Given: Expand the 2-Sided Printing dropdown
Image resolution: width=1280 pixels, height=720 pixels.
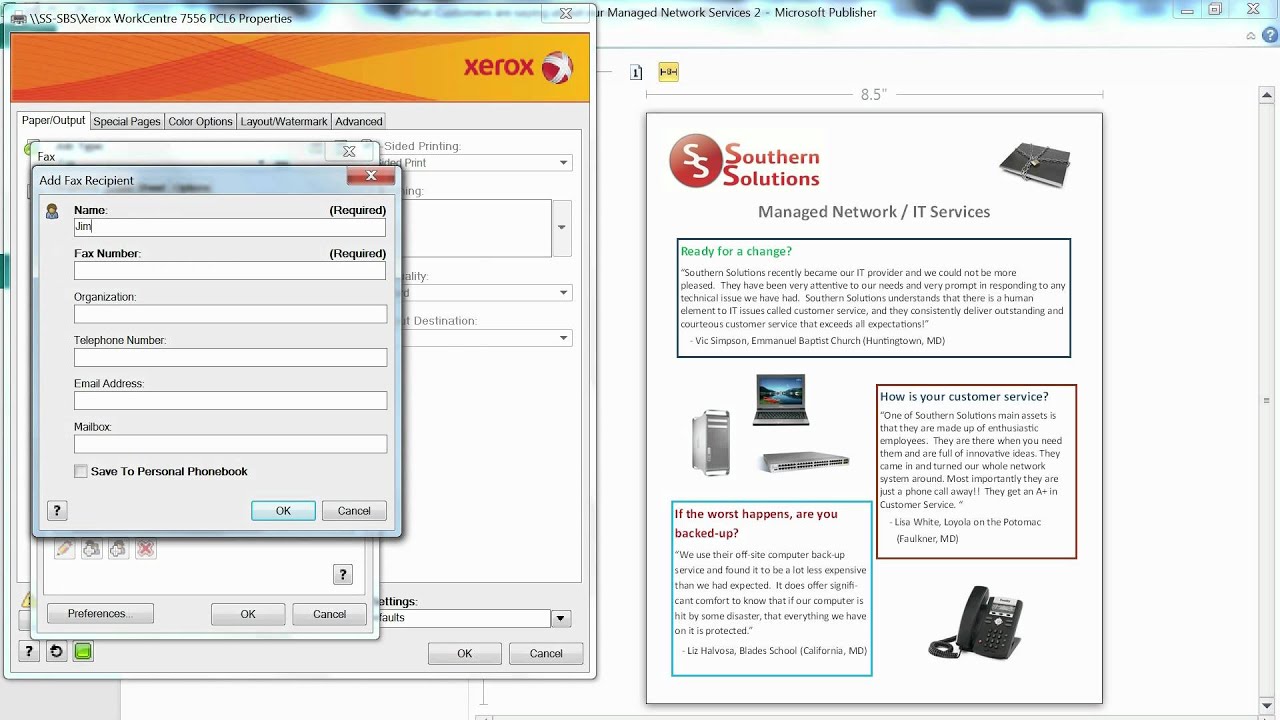Looking at the screenshot, I should coord(564,163).
